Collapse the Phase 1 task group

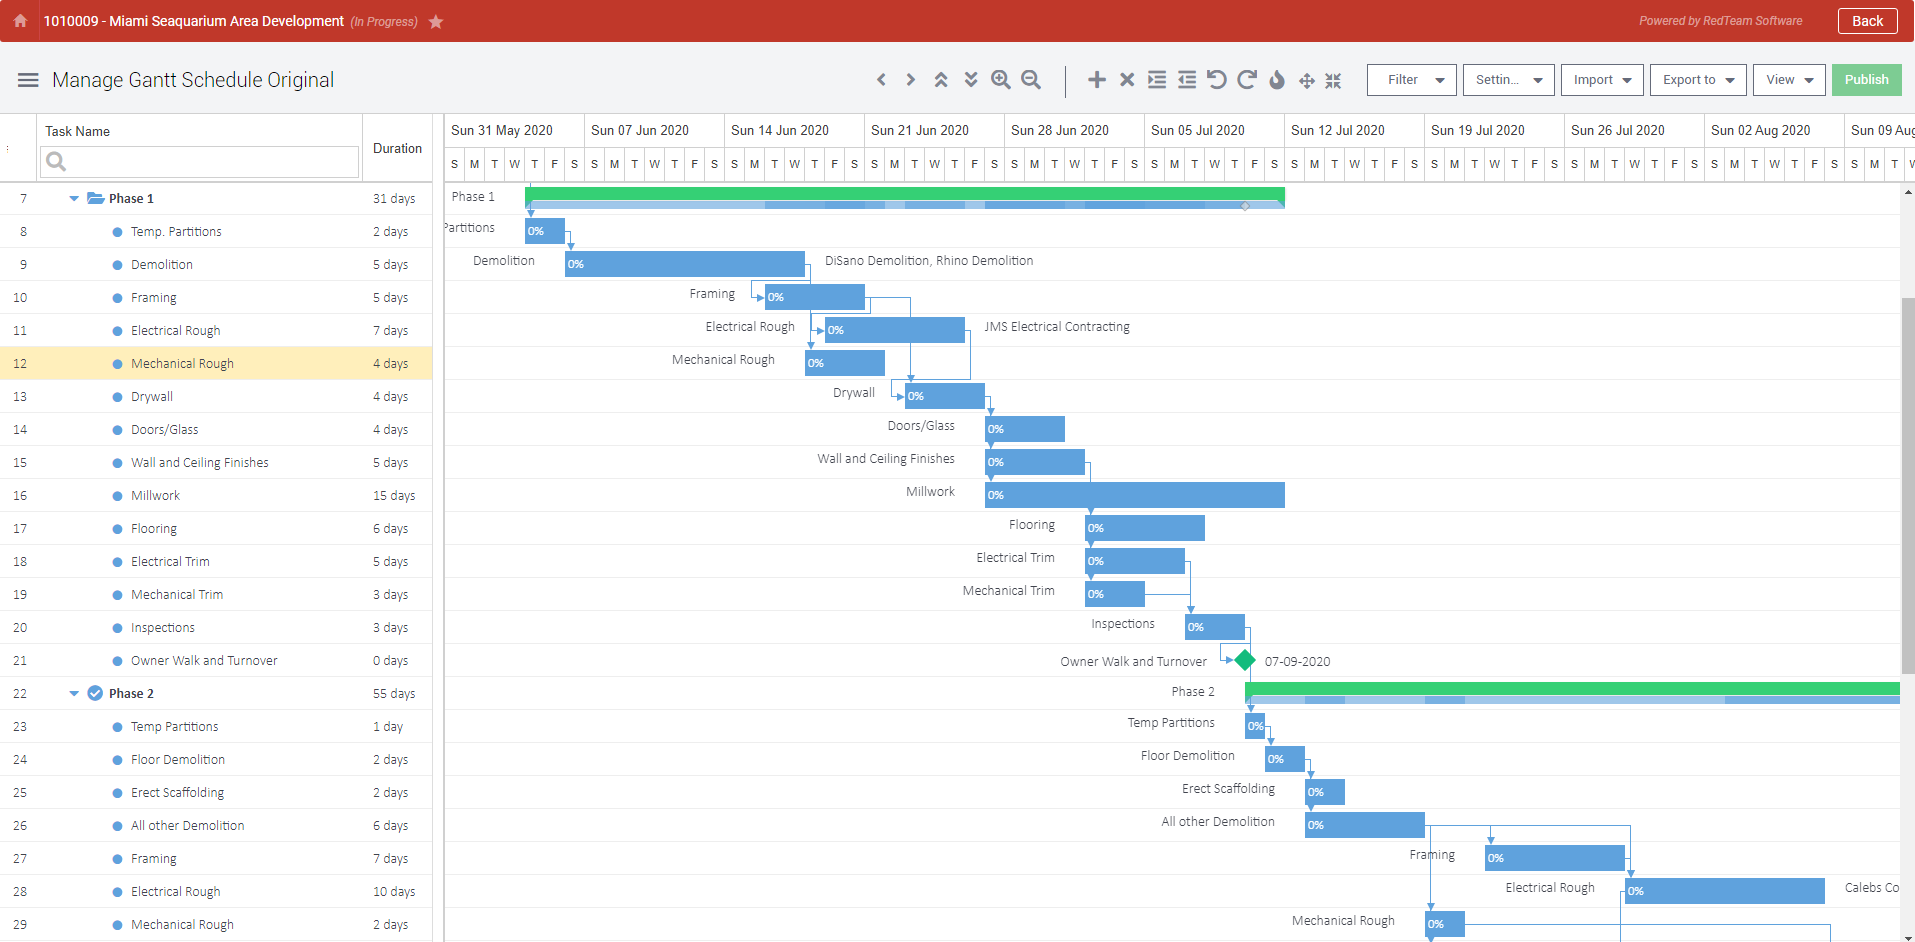click(x=74, y=198)
